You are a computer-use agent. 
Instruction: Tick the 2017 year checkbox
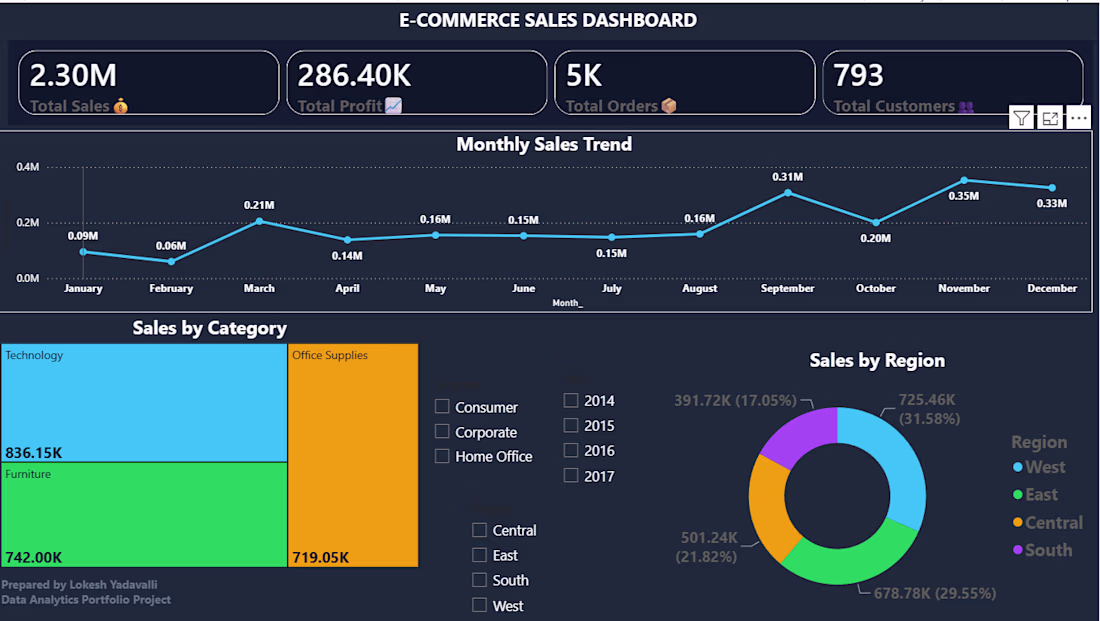click(x=571, y=475)
